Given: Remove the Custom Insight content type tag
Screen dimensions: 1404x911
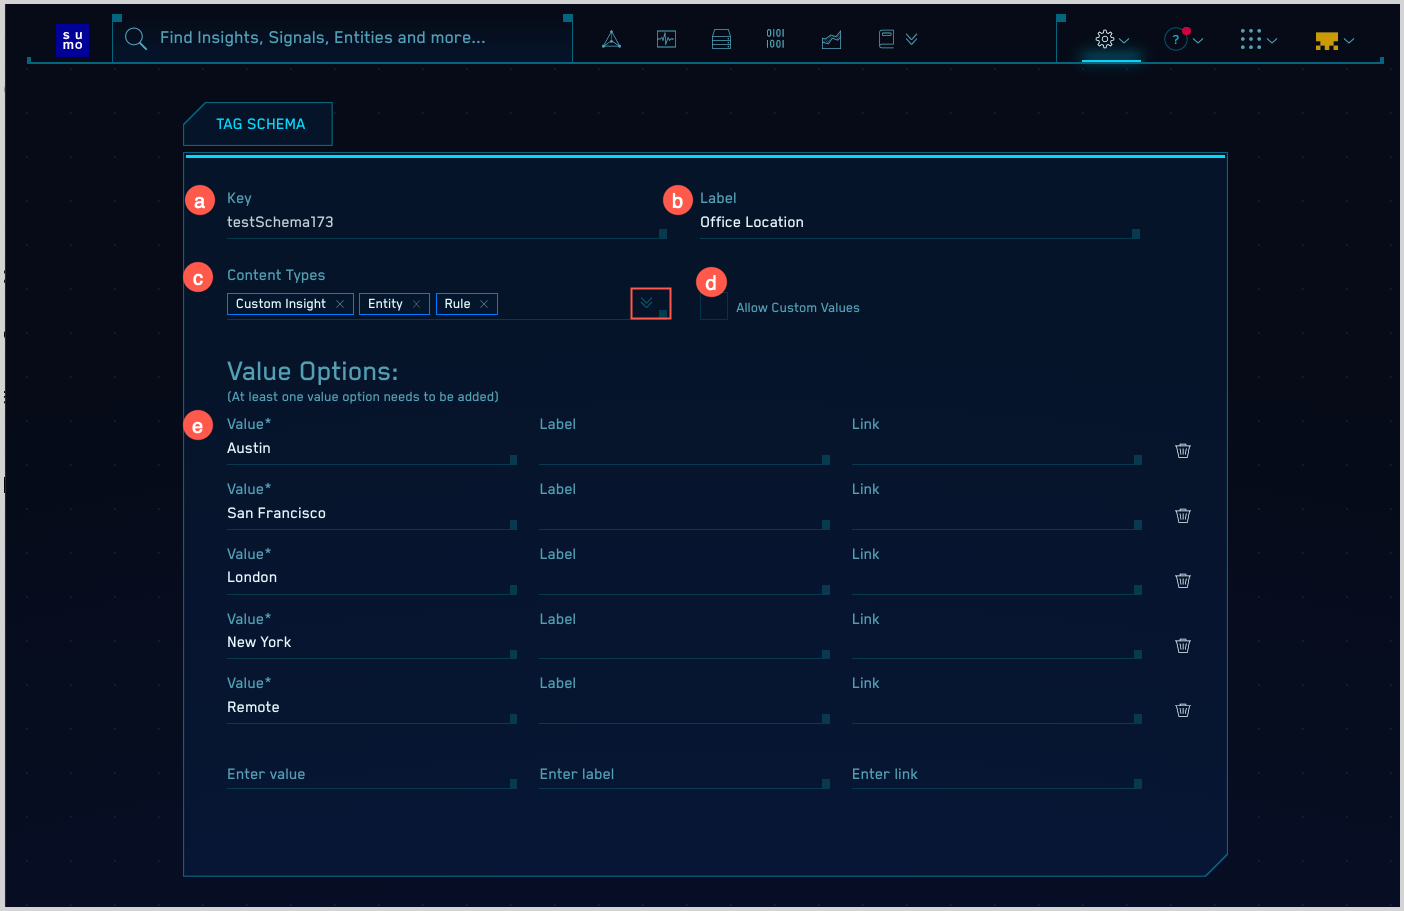Looking at the screenshot, I should click(340, 304).
